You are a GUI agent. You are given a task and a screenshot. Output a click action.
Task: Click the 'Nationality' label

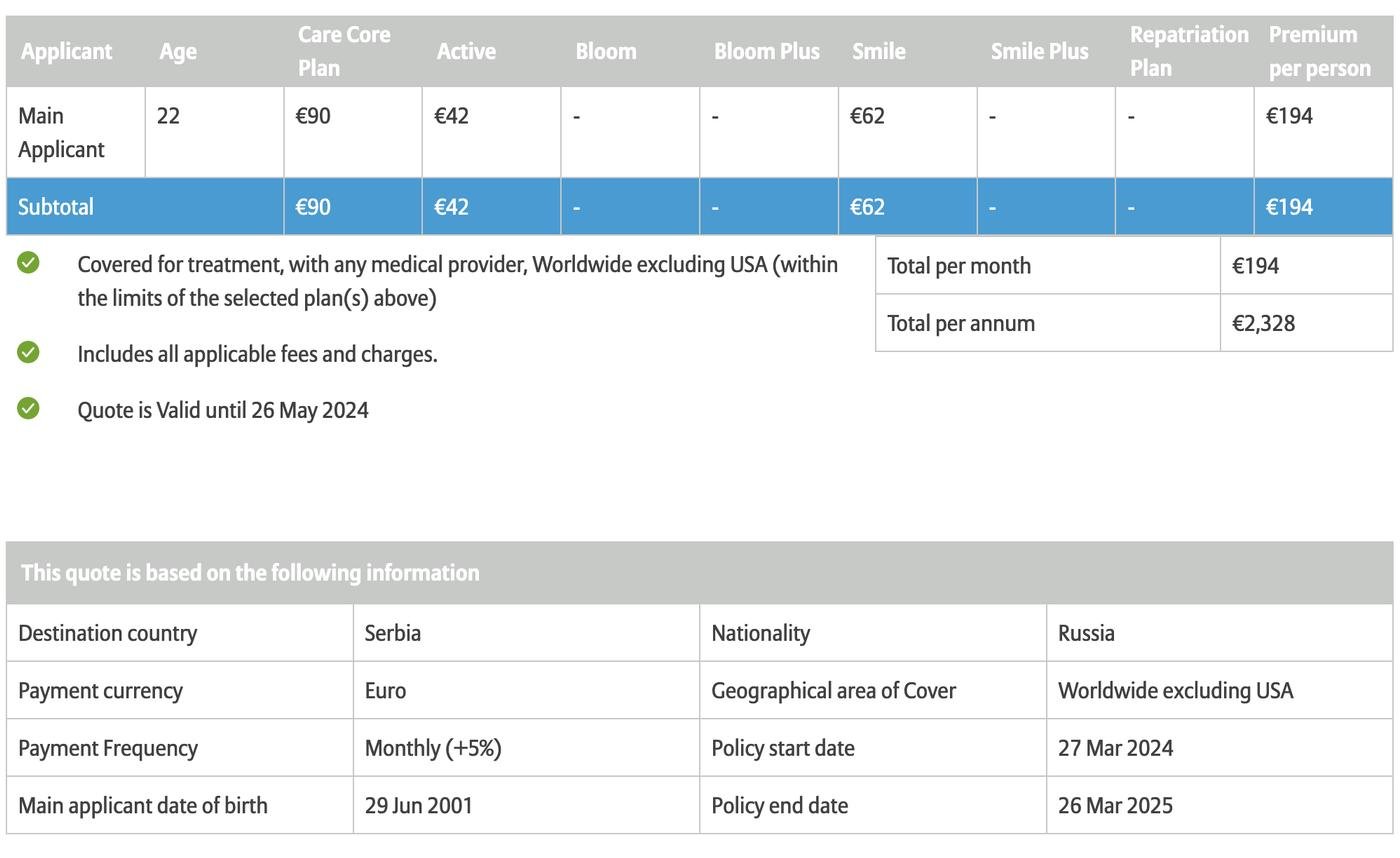click(x=760, y=633)
